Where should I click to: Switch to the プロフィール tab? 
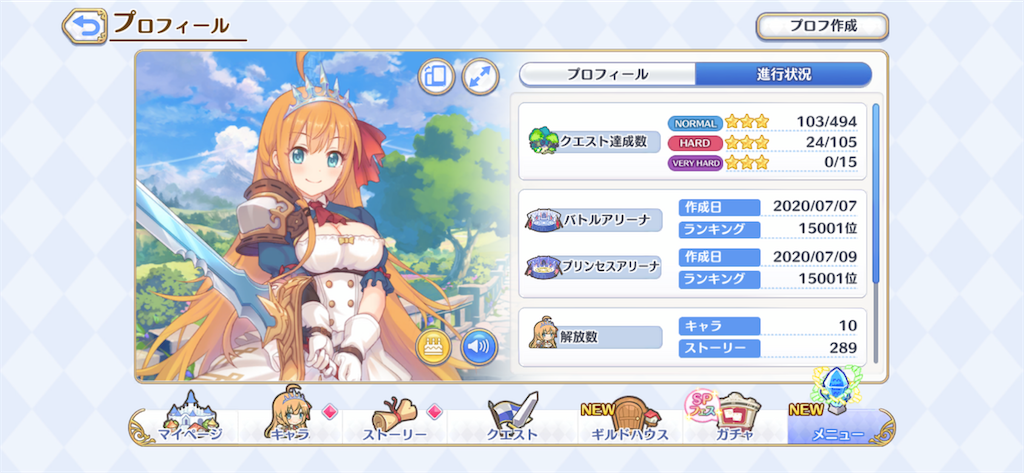607,74
